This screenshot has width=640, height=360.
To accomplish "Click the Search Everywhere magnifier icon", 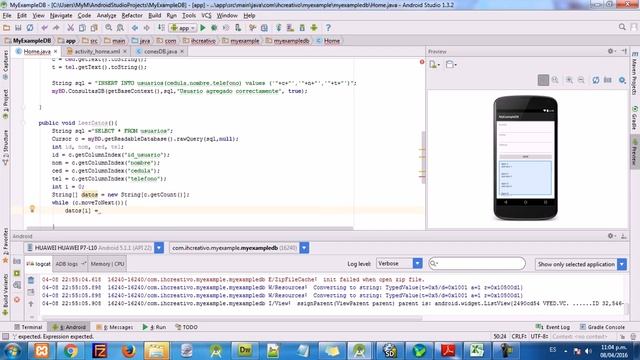I will tap(622, 27).
